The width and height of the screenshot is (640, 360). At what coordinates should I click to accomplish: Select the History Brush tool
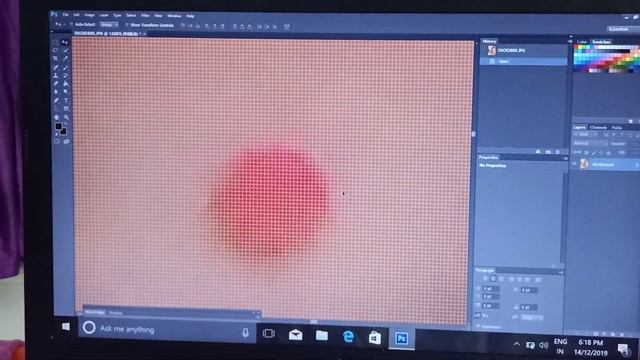65,75
